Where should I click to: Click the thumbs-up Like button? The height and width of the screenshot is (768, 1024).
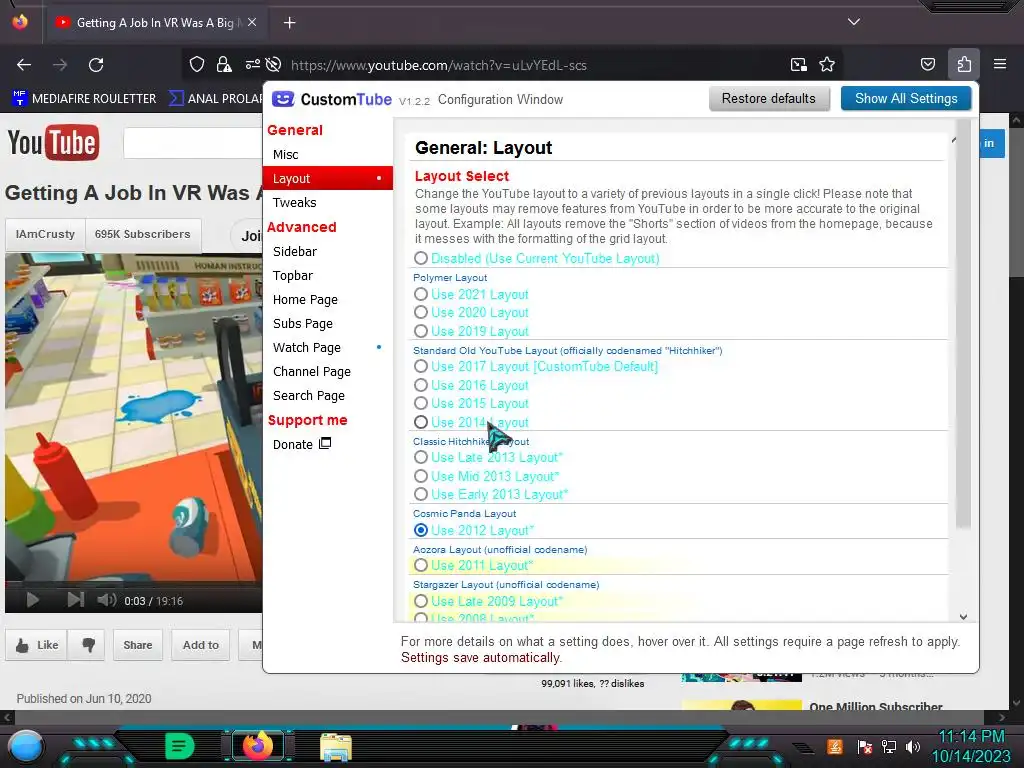[x=37, y=645]
